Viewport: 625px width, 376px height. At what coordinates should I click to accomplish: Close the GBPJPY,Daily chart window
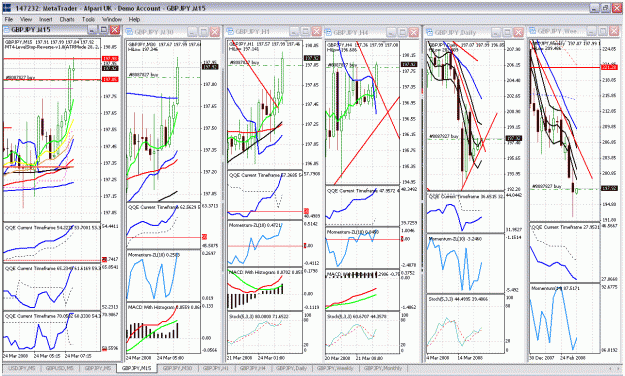518,32
